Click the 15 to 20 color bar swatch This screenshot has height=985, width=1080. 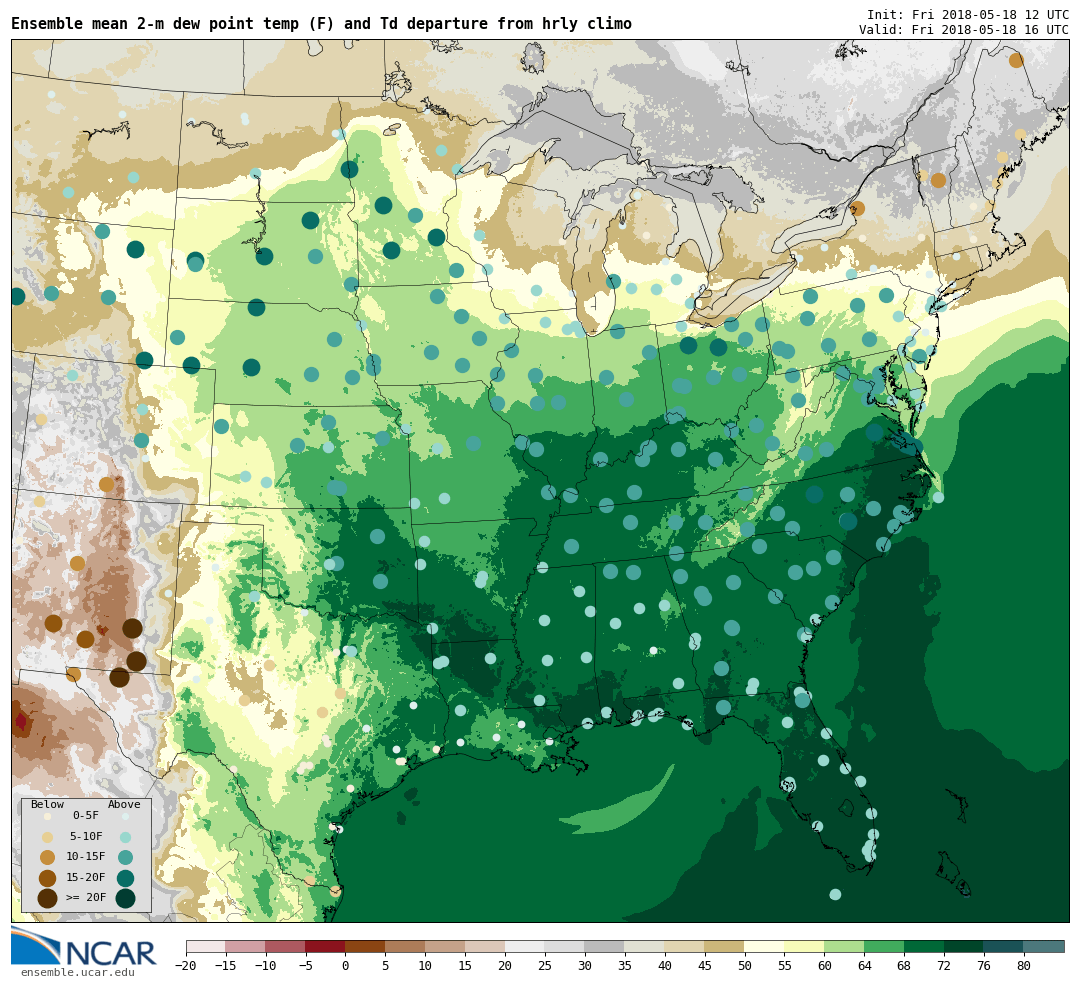[x=486, y=947]
